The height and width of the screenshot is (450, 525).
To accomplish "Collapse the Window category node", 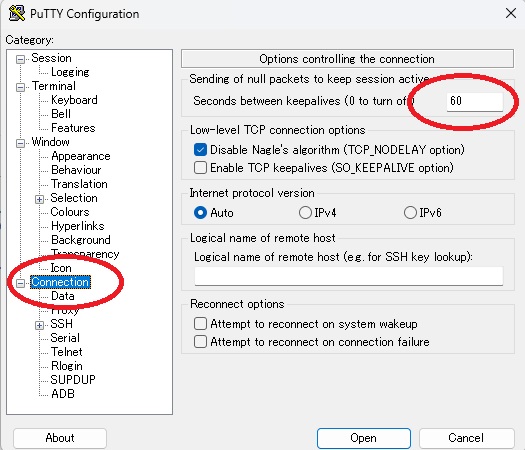I will click(x=20, y=143).
